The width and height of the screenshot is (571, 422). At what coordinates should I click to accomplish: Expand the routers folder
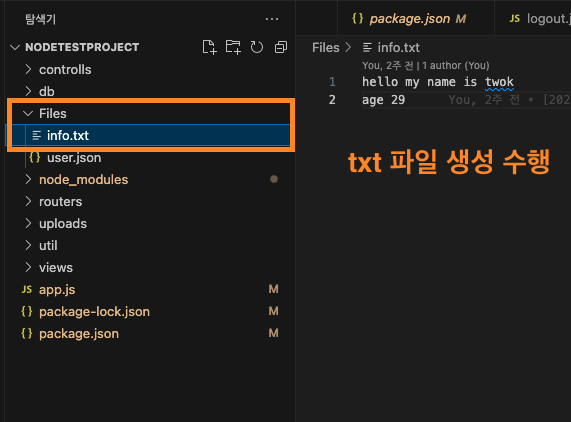(x=28, y=201)
